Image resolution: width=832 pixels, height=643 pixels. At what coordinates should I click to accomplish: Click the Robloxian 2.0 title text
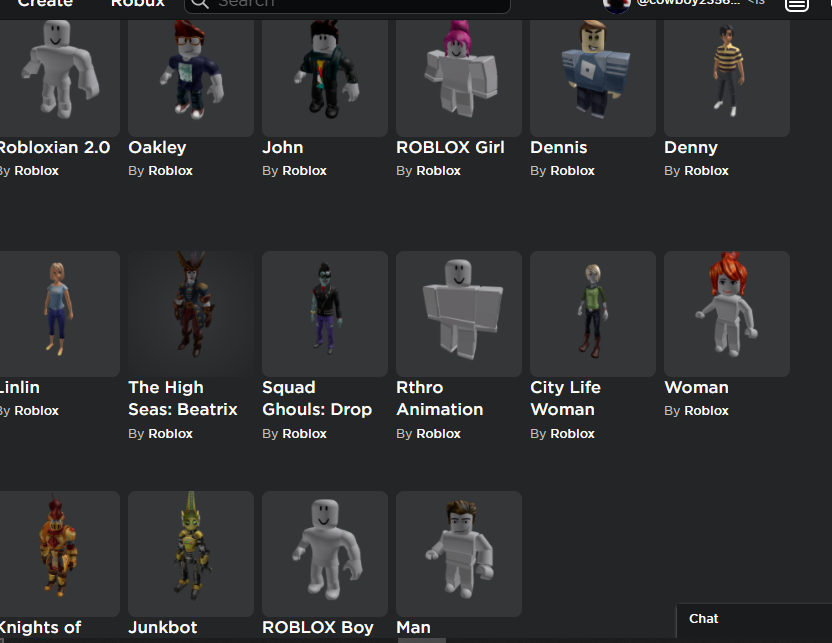54,147
